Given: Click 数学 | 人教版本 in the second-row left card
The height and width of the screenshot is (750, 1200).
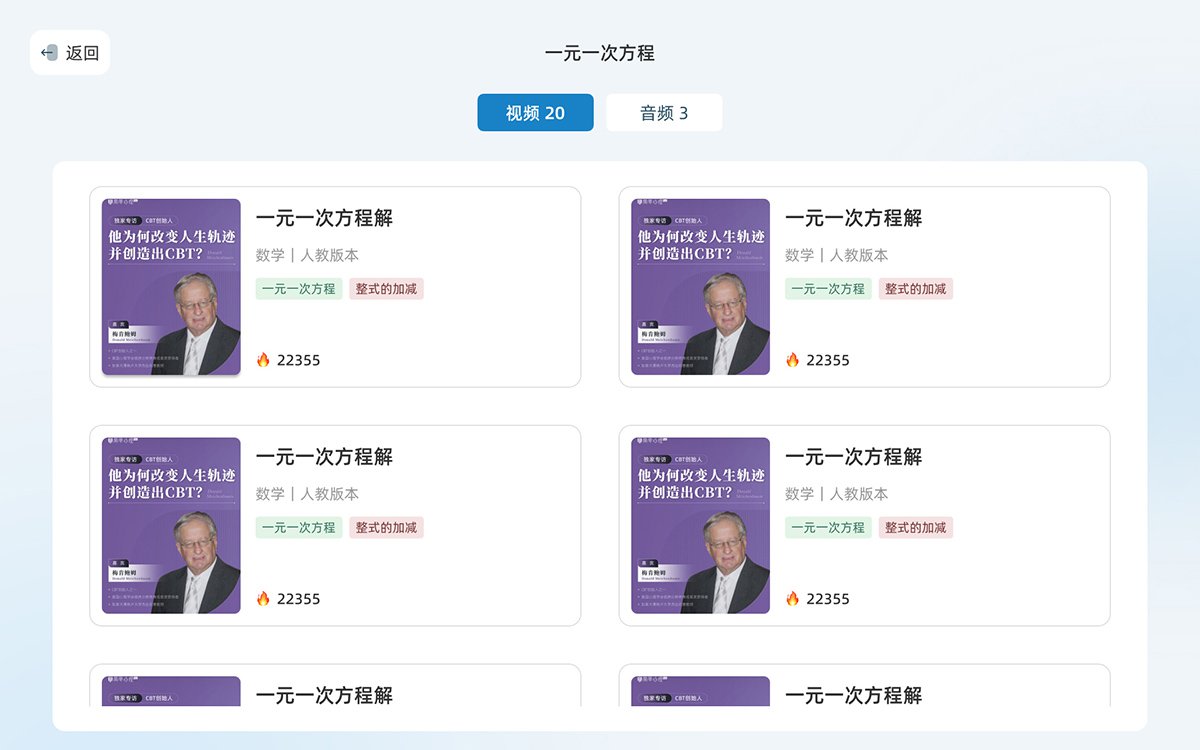Looking at the screenshot, I should [307, 494].
